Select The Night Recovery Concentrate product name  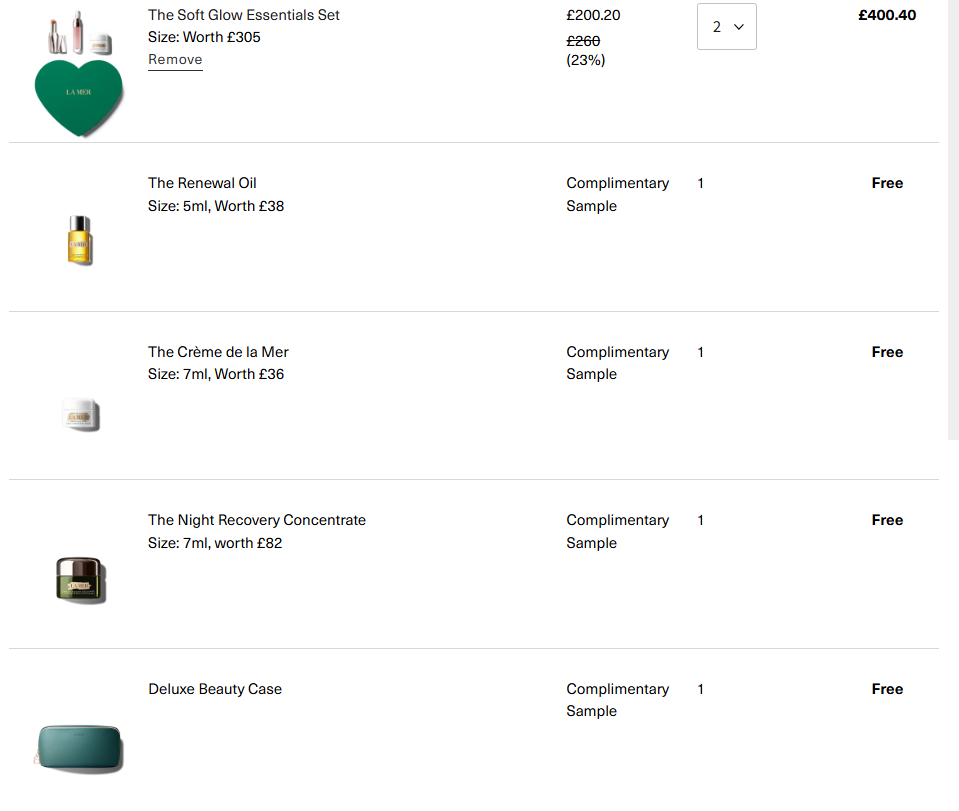click(x=257, y=520)
